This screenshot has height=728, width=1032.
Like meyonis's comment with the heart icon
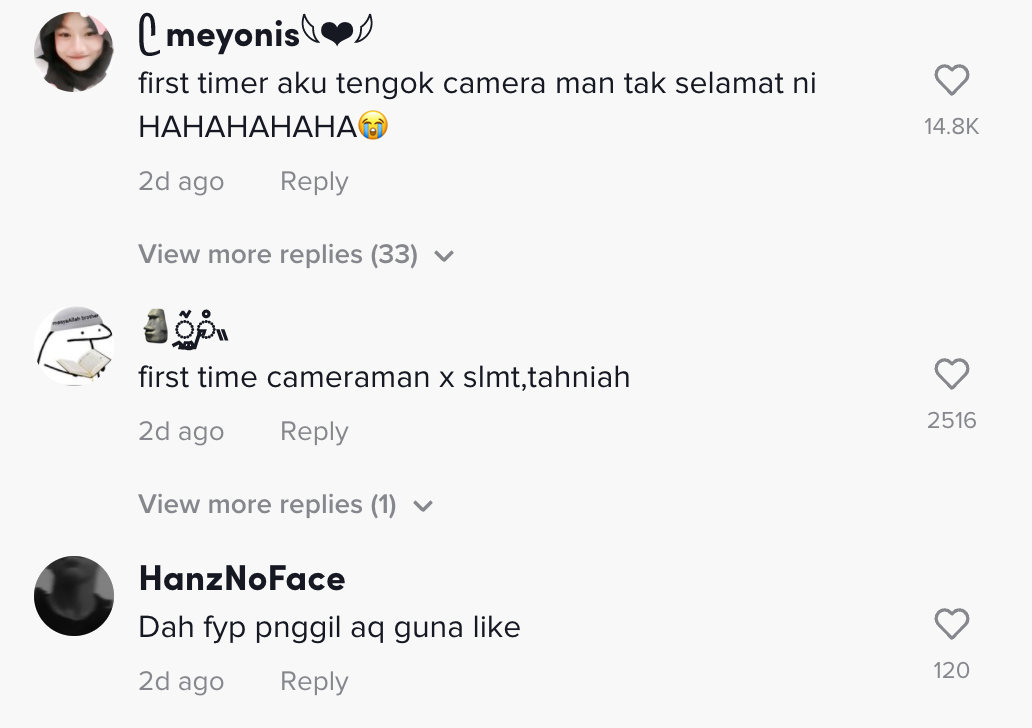[x=951, y=80]
